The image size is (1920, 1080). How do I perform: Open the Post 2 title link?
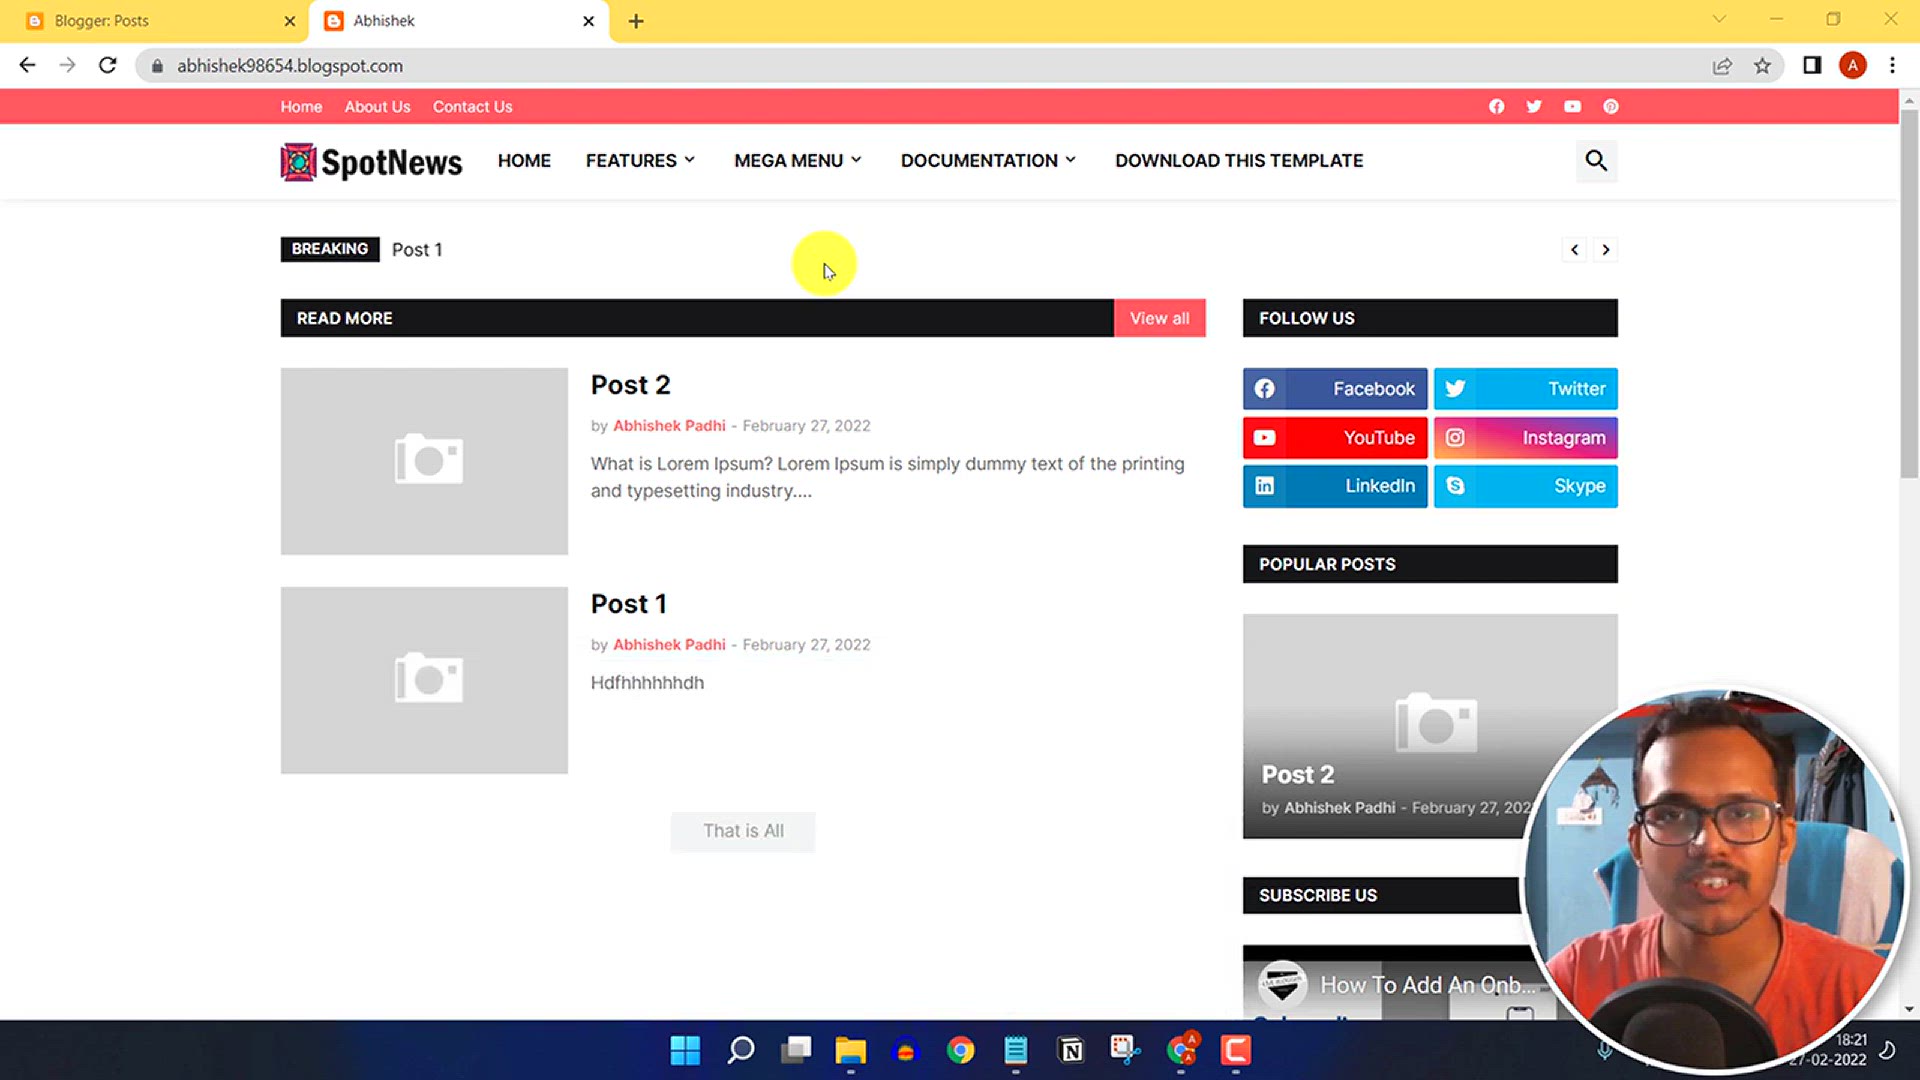coord(630,385)
